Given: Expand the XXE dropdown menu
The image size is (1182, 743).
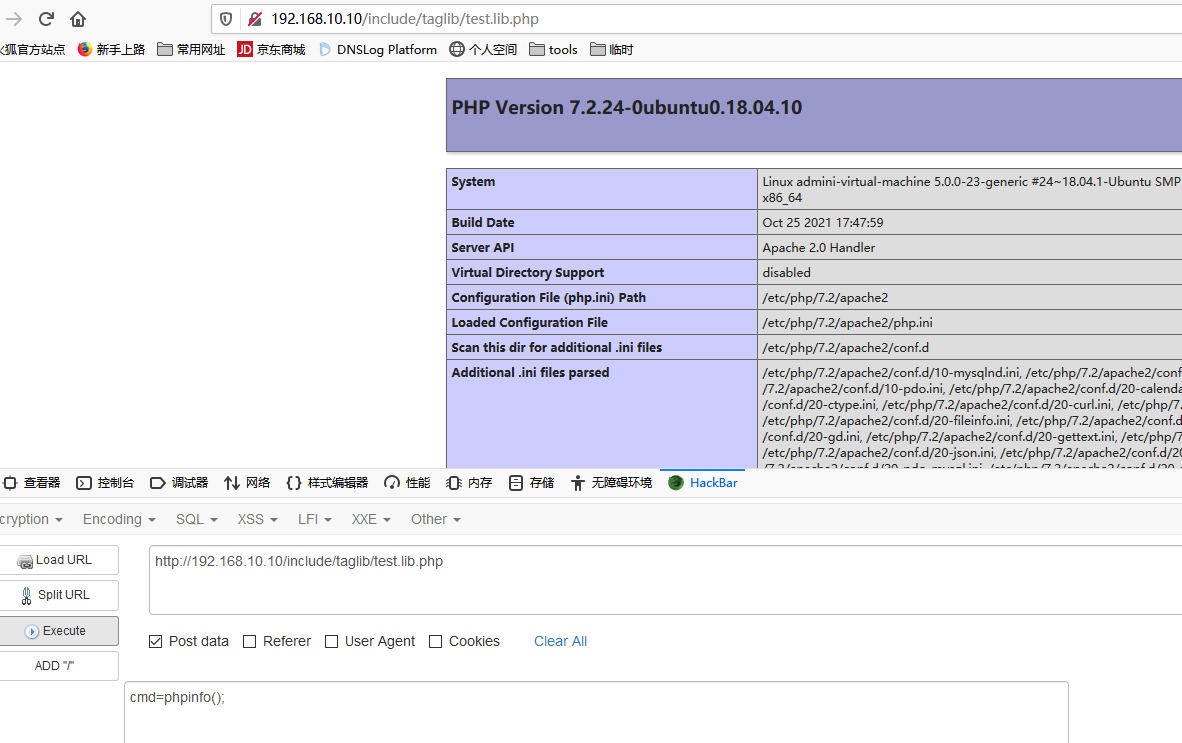Looking at the screenshot, I should tap(371, 519).
